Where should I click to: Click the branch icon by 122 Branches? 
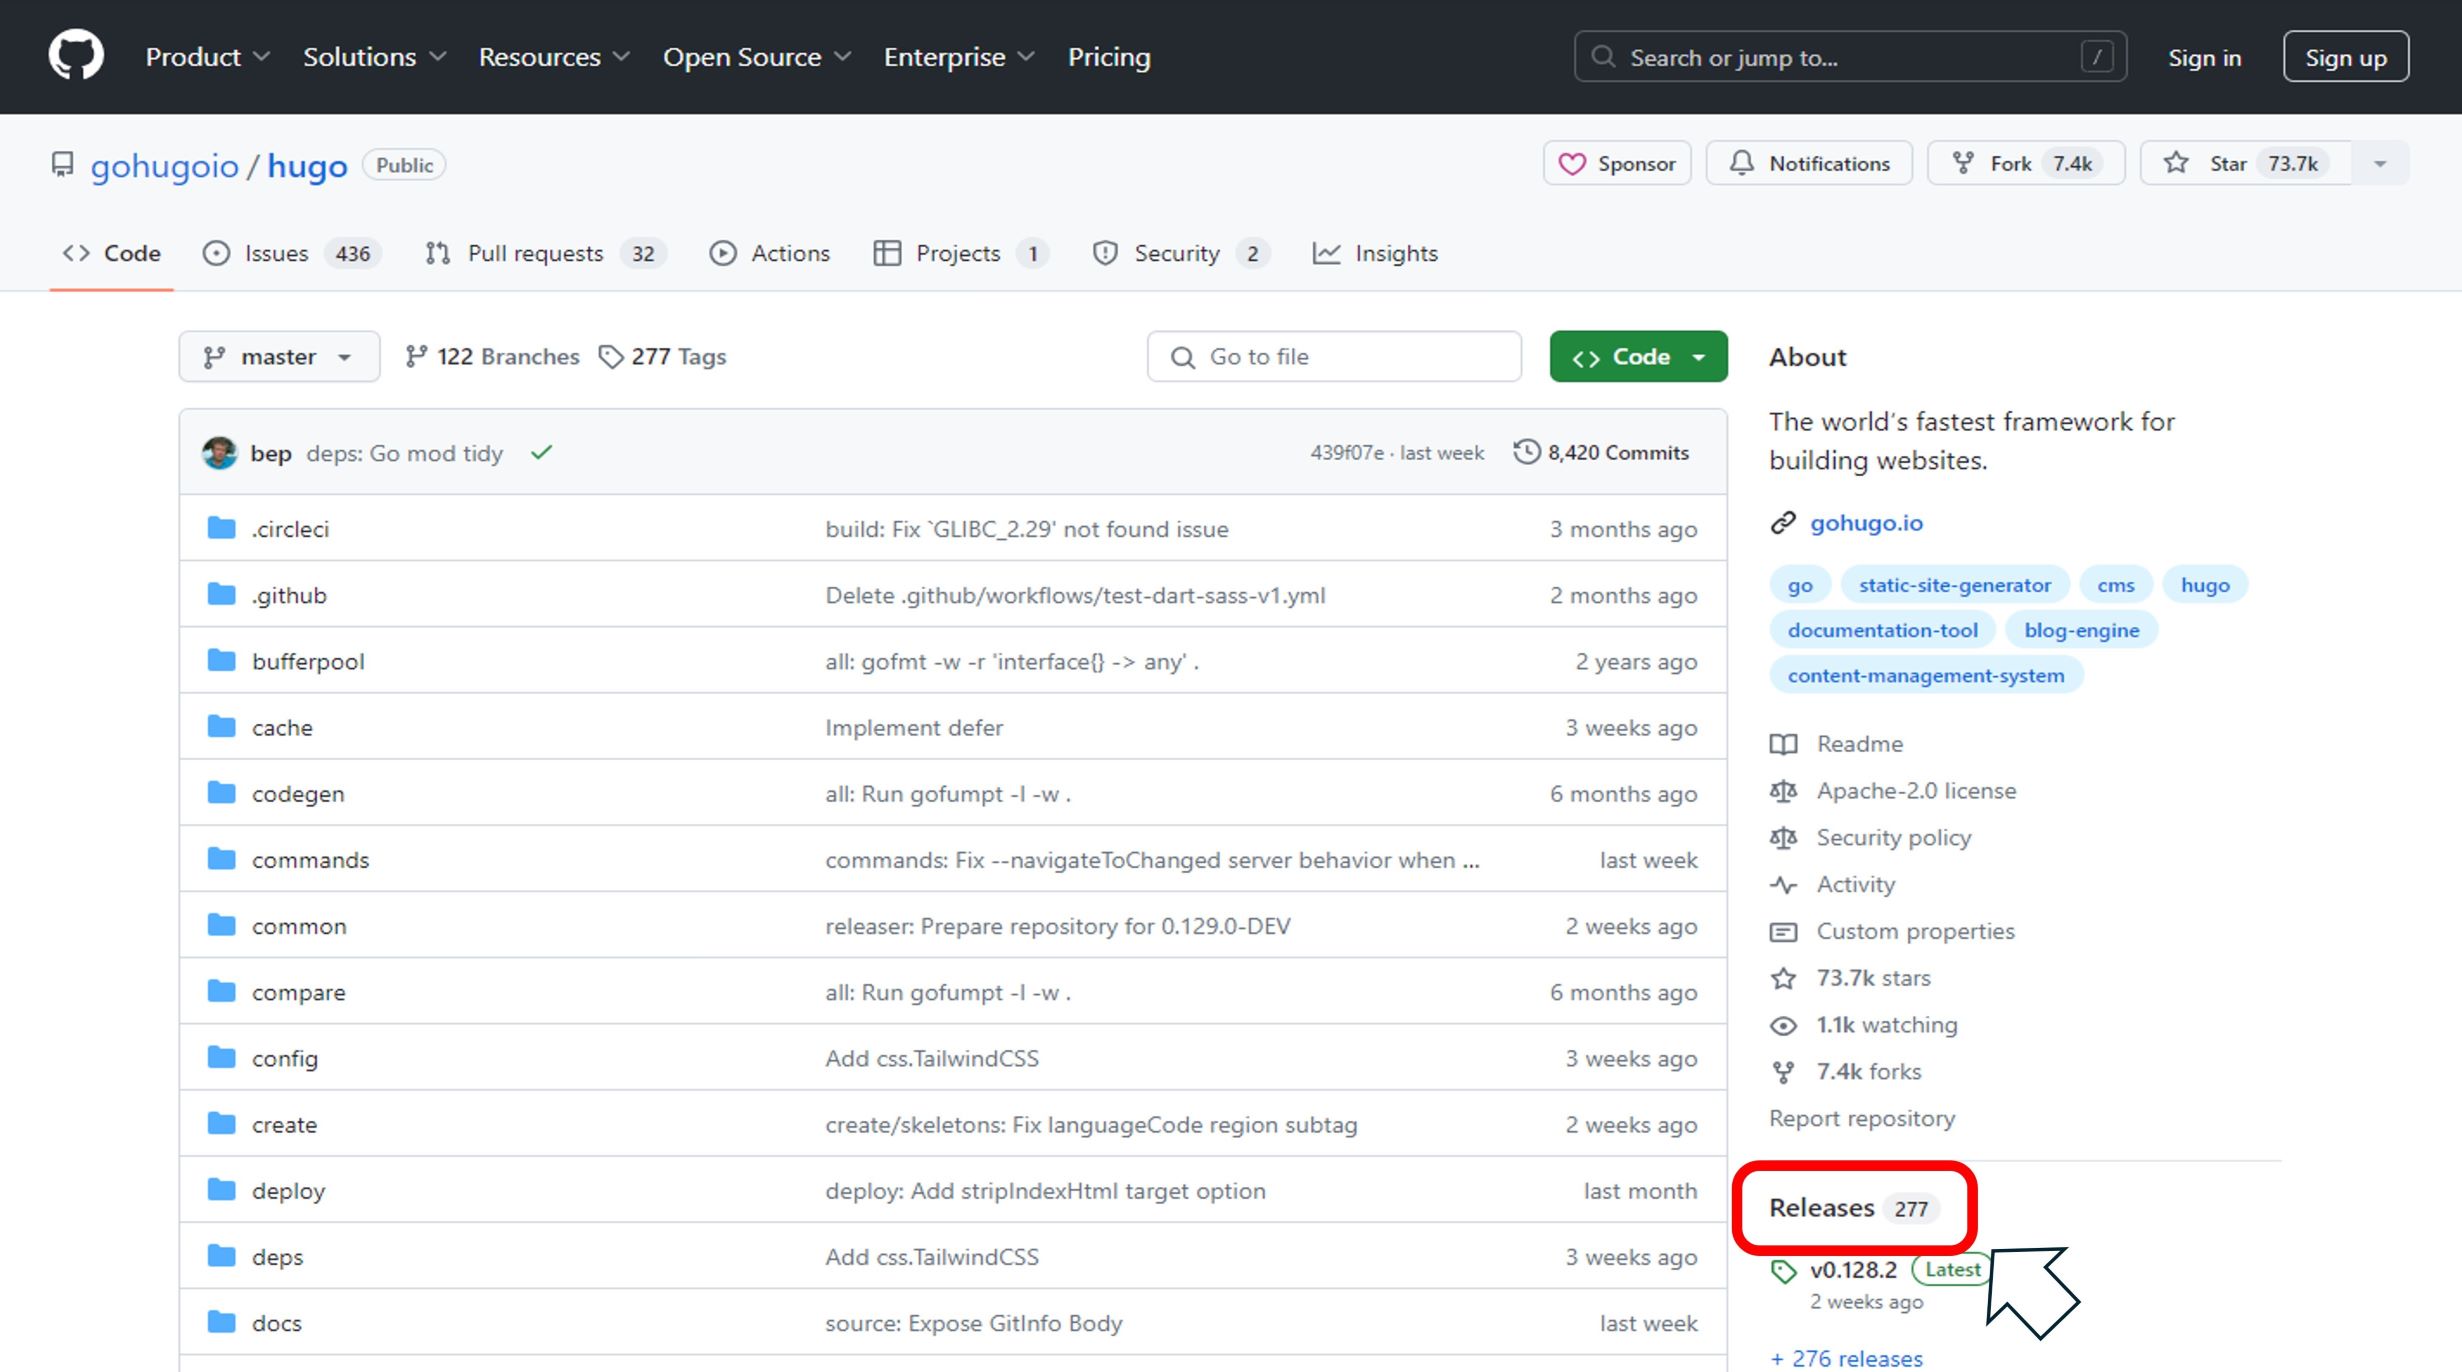416,357
